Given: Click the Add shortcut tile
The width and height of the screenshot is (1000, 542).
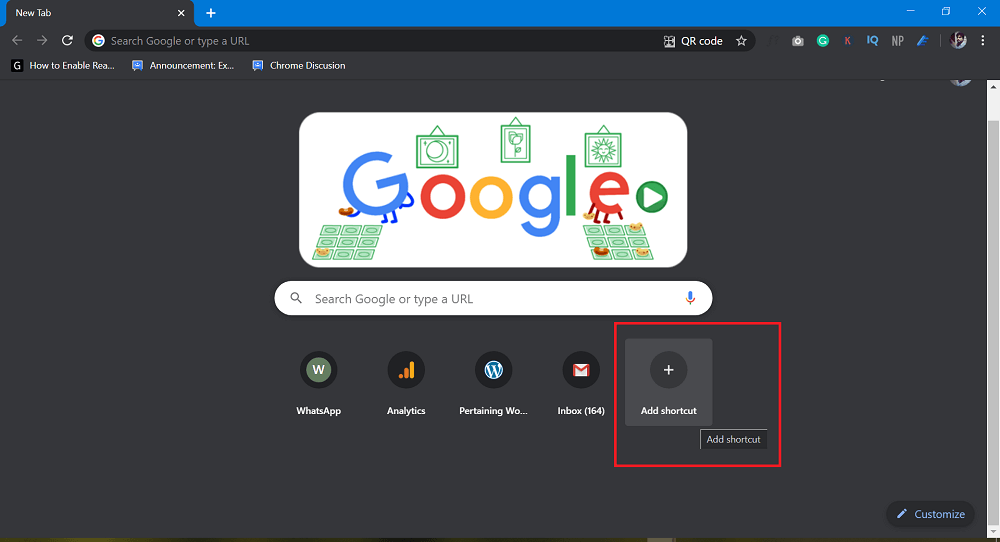Looking at the screenshot, I should tap(668, 383).
